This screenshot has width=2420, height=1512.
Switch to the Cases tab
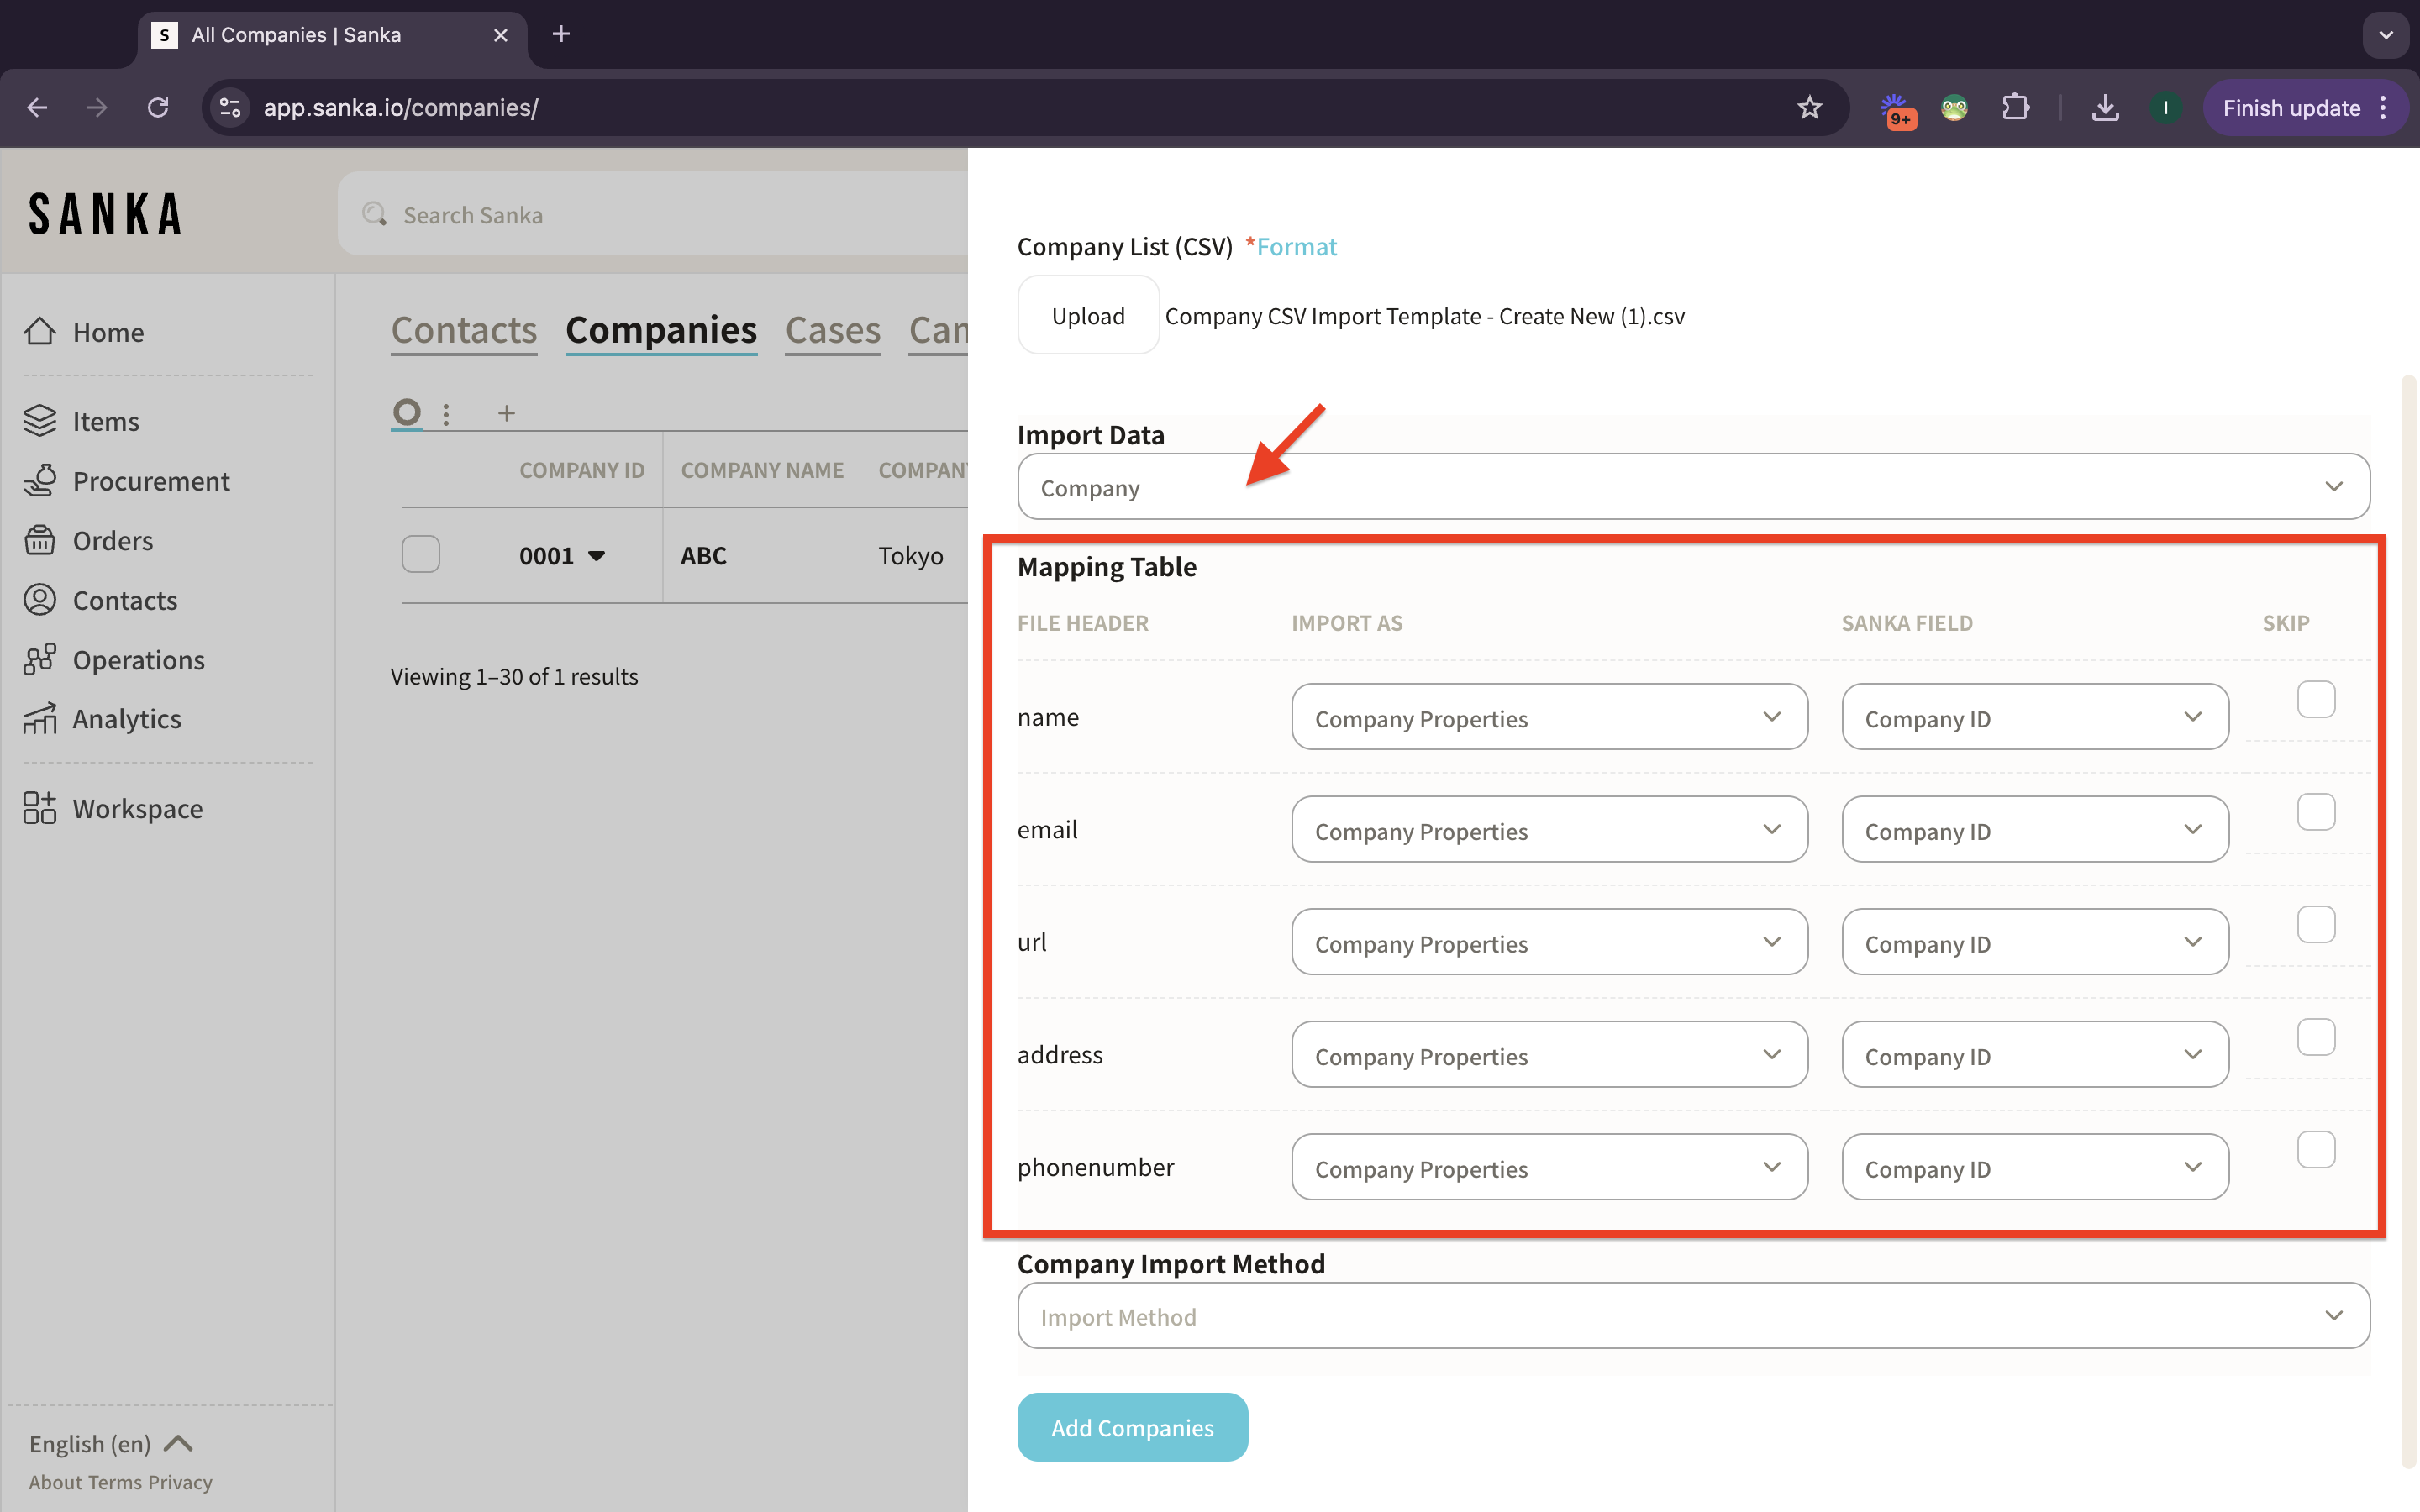[x=832, y=331]
